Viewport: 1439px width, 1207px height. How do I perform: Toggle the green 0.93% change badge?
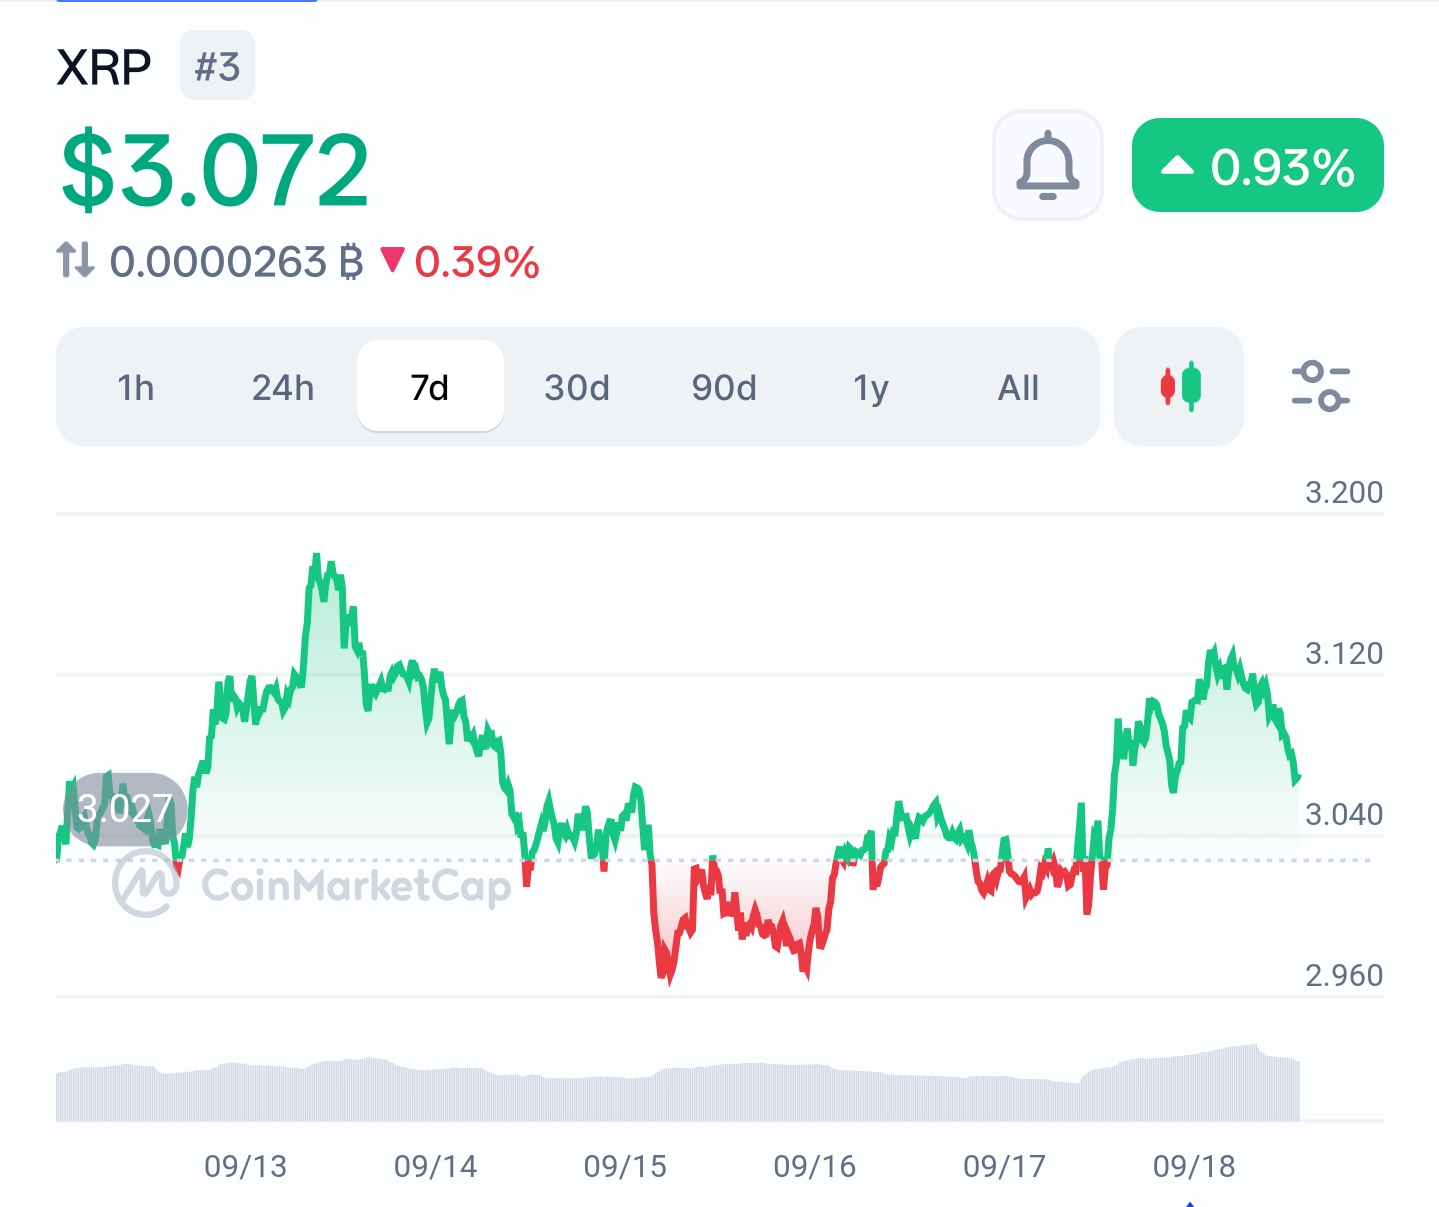point(1257,166)
